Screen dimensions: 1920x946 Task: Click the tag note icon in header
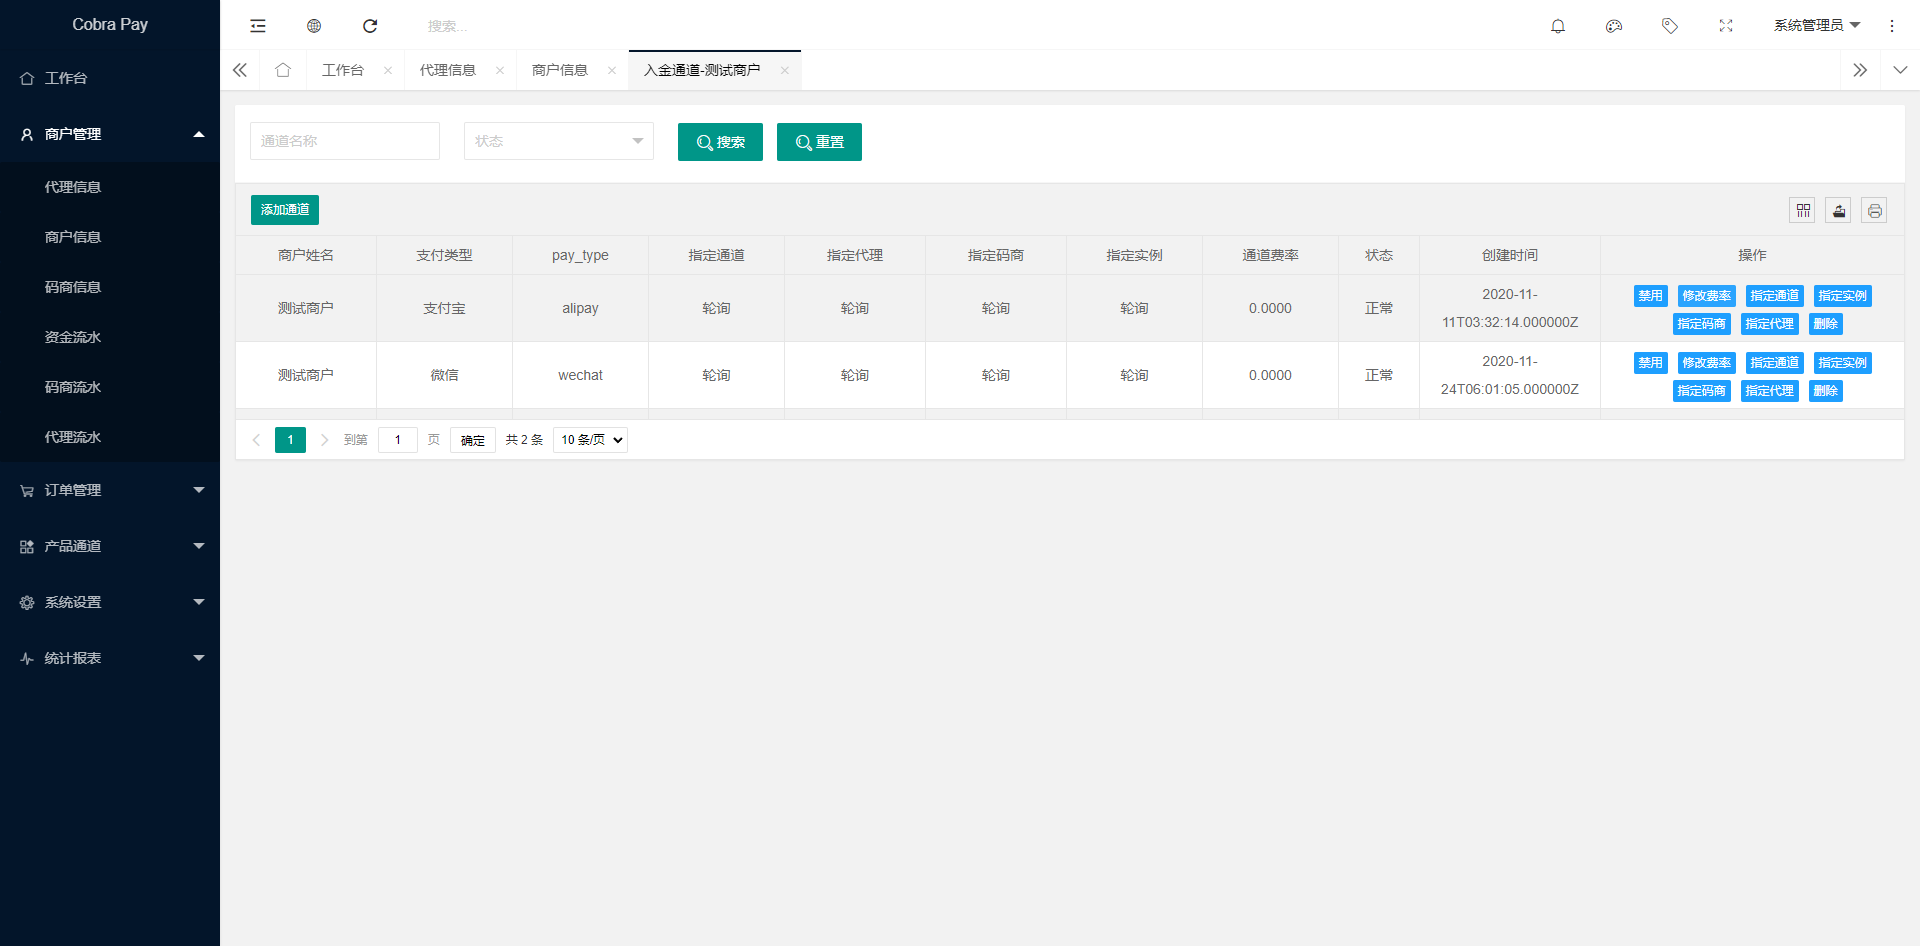pyautogui.click(x=1670, y=26)
